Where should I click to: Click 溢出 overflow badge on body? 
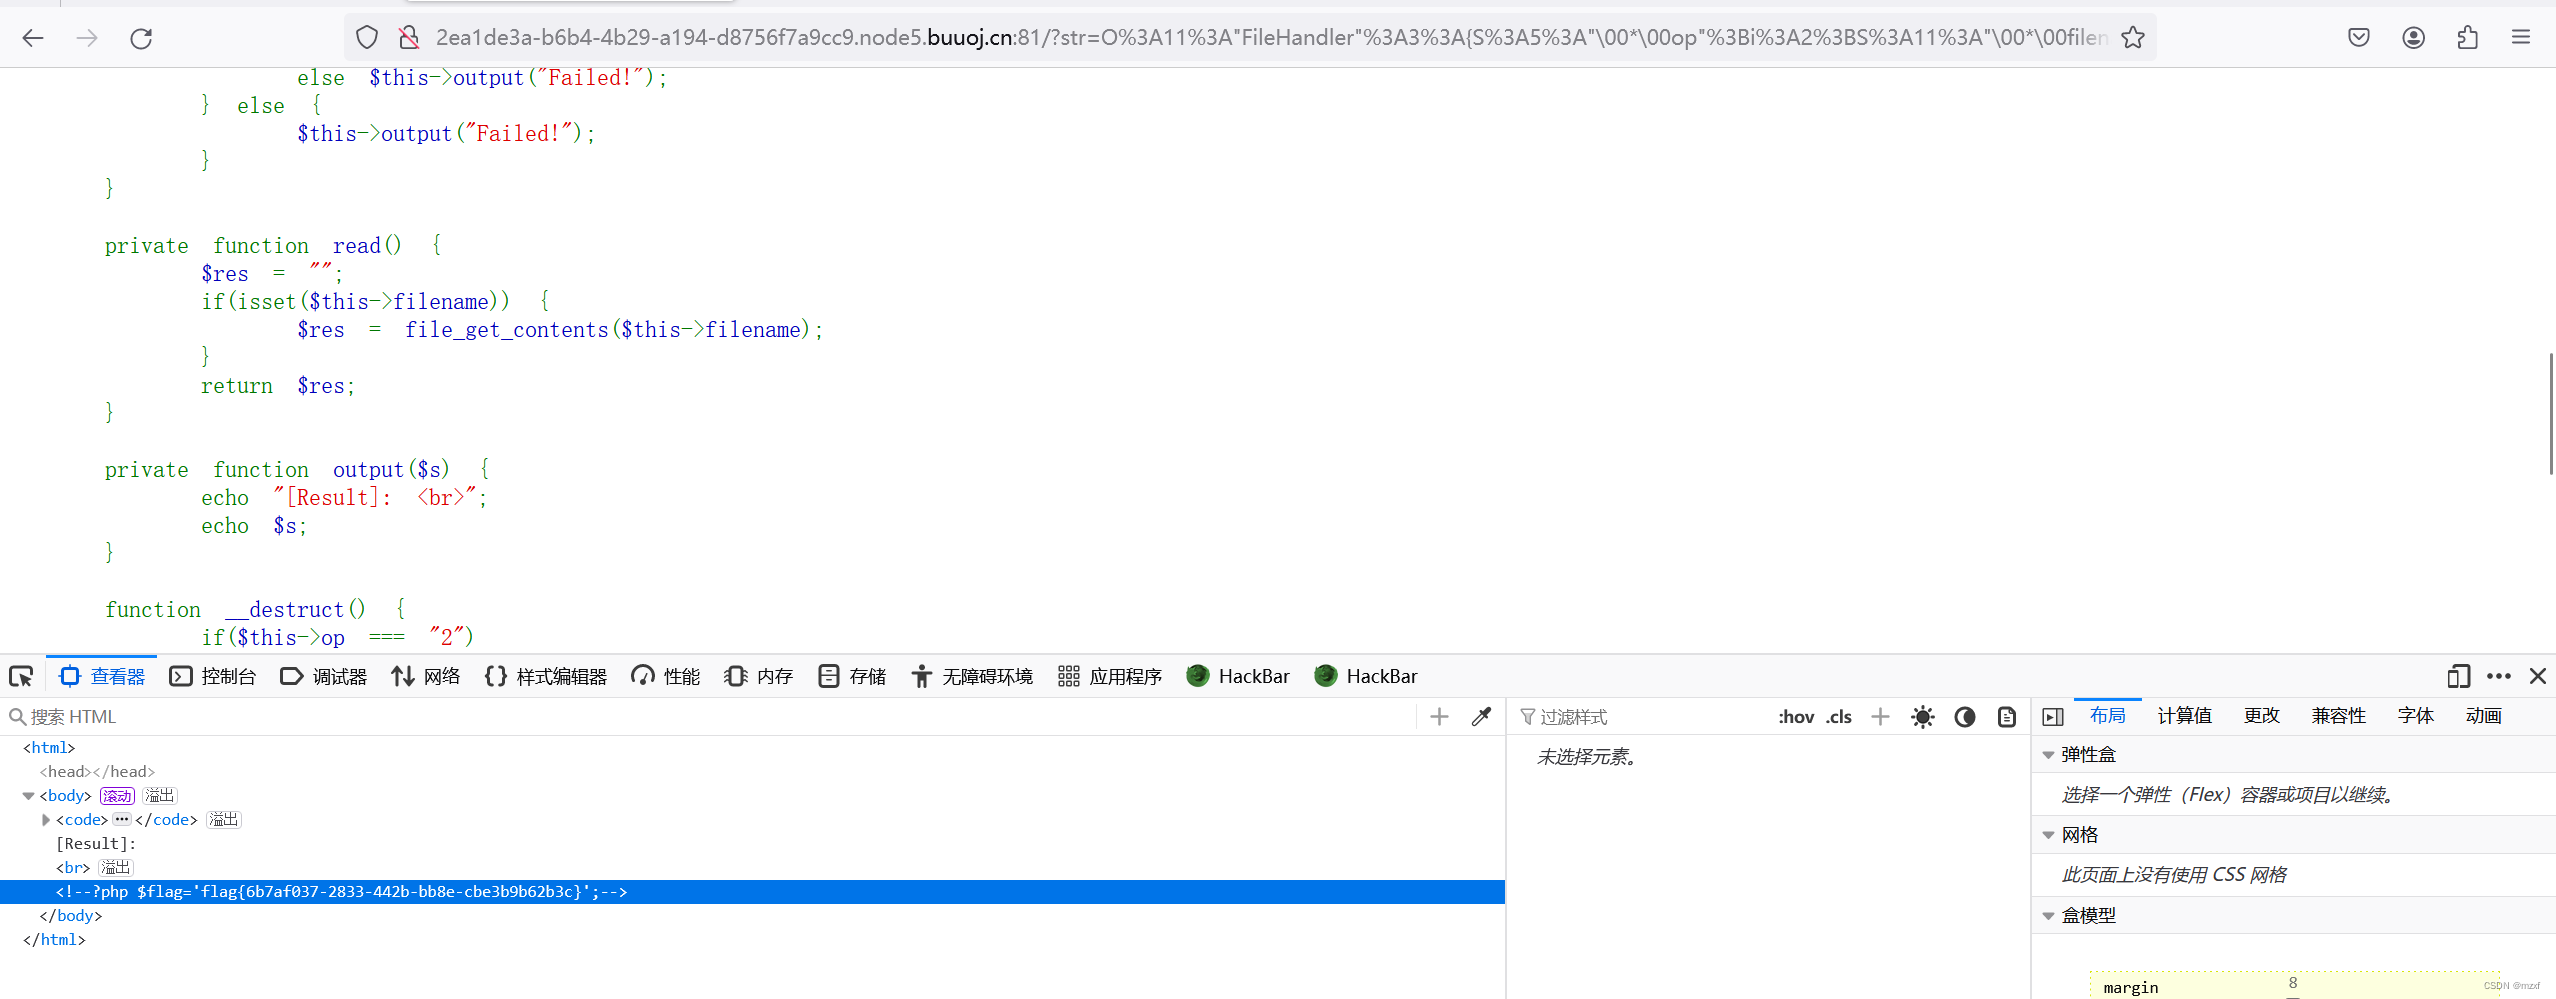160,796
